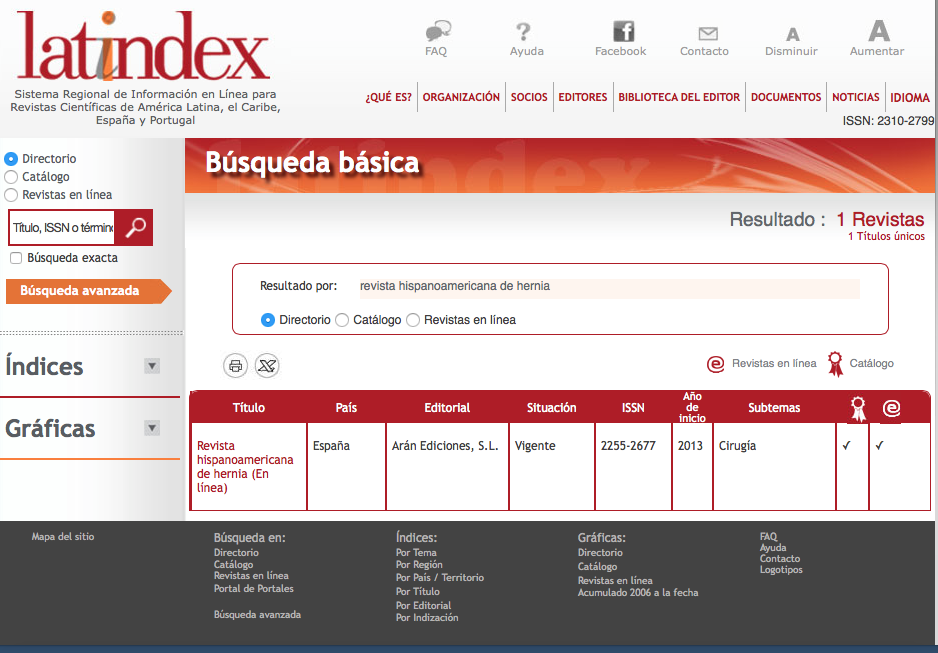Click the Mapa del sitio footer link
Viewport: 938px width, 653px height.
(63, 536)
